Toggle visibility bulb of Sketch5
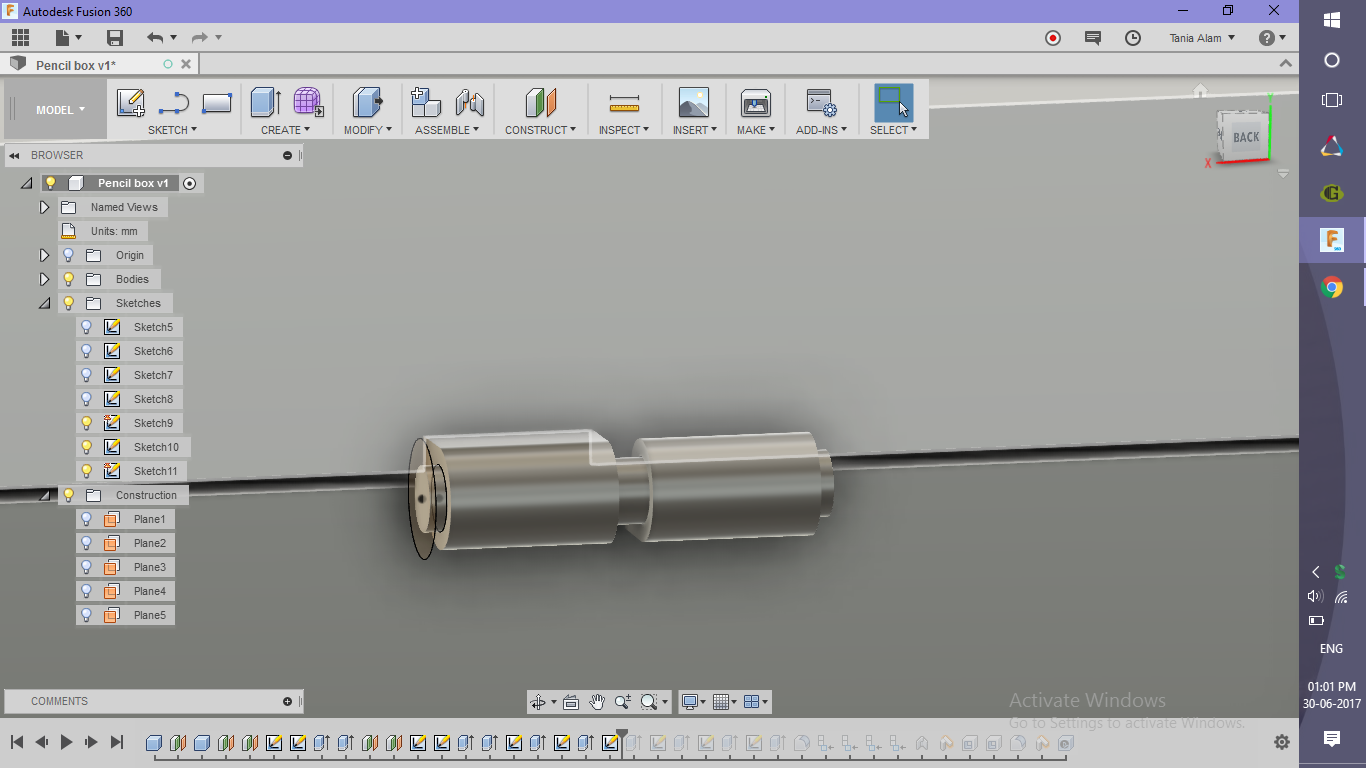Image resolution: width=1366 pixels, height=768 pixels. [87, 327]
